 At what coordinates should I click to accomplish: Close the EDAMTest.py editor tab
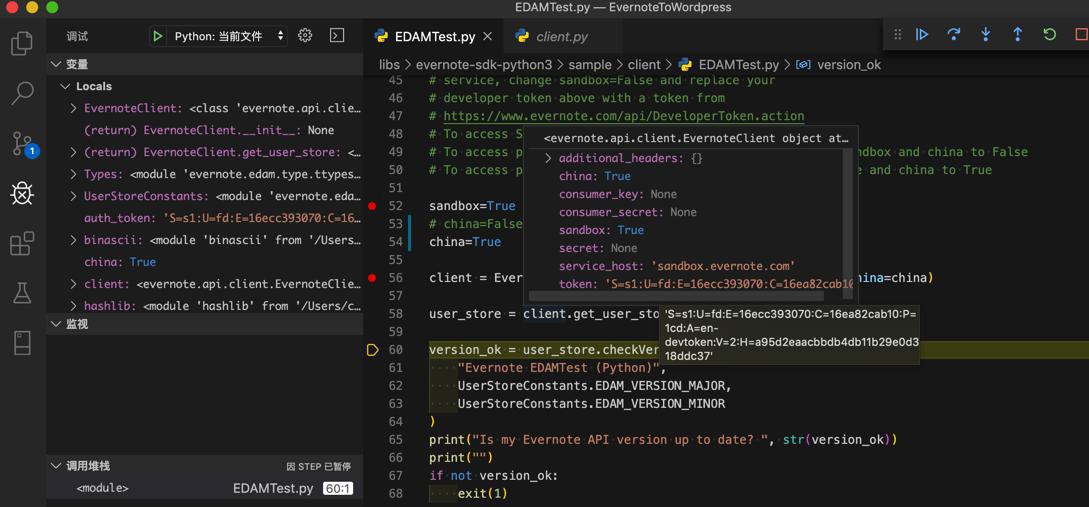[488, 37]
